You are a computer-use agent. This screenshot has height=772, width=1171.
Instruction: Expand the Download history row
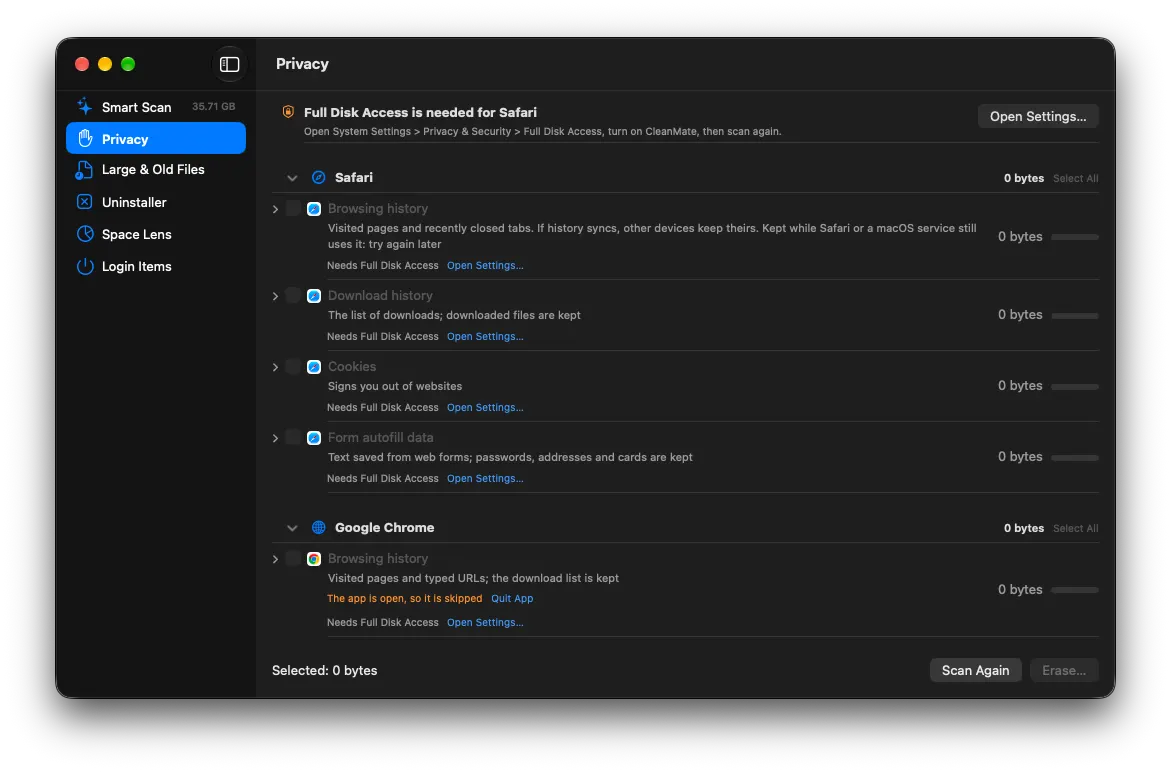(x=276, y=296)
